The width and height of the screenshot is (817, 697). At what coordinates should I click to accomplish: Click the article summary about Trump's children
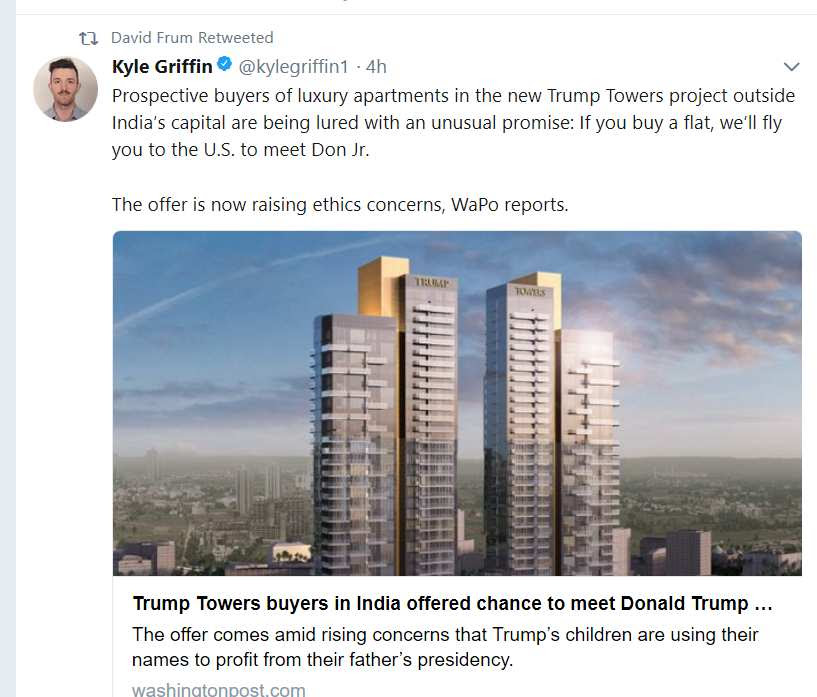click(x=445, y=647)
